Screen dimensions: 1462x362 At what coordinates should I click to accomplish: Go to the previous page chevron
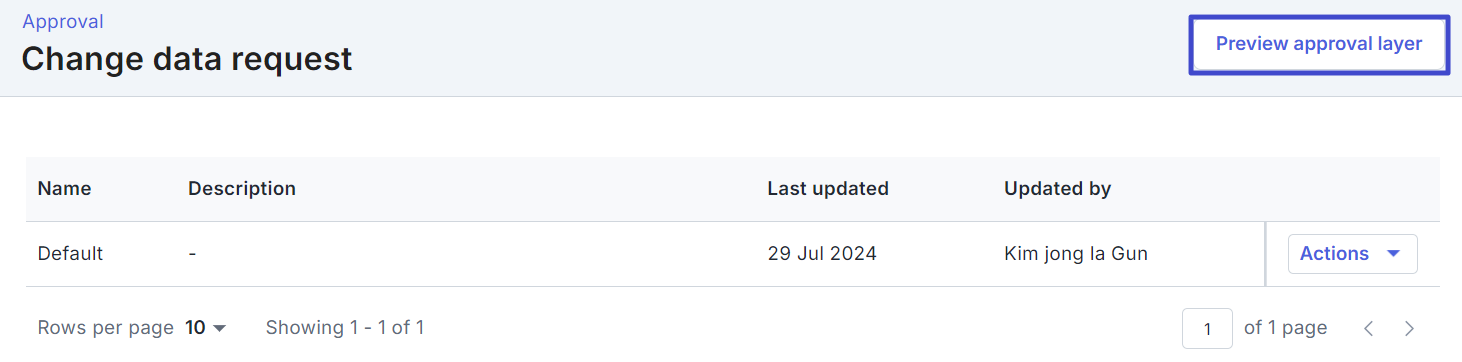[x=1369, y=328]
